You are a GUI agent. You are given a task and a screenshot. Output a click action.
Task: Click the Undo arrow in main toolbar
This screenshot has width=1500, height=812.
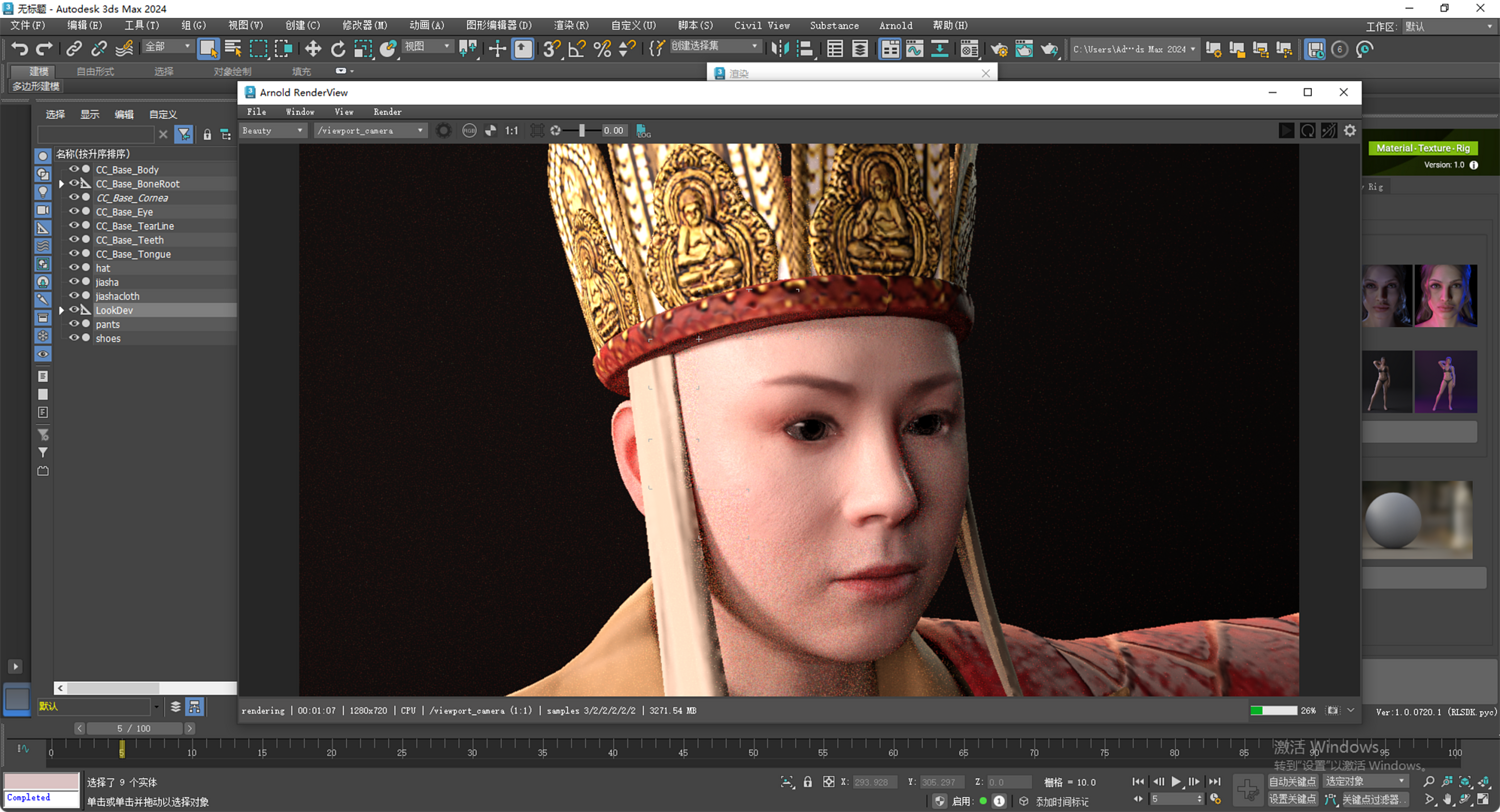pos(19,48)
